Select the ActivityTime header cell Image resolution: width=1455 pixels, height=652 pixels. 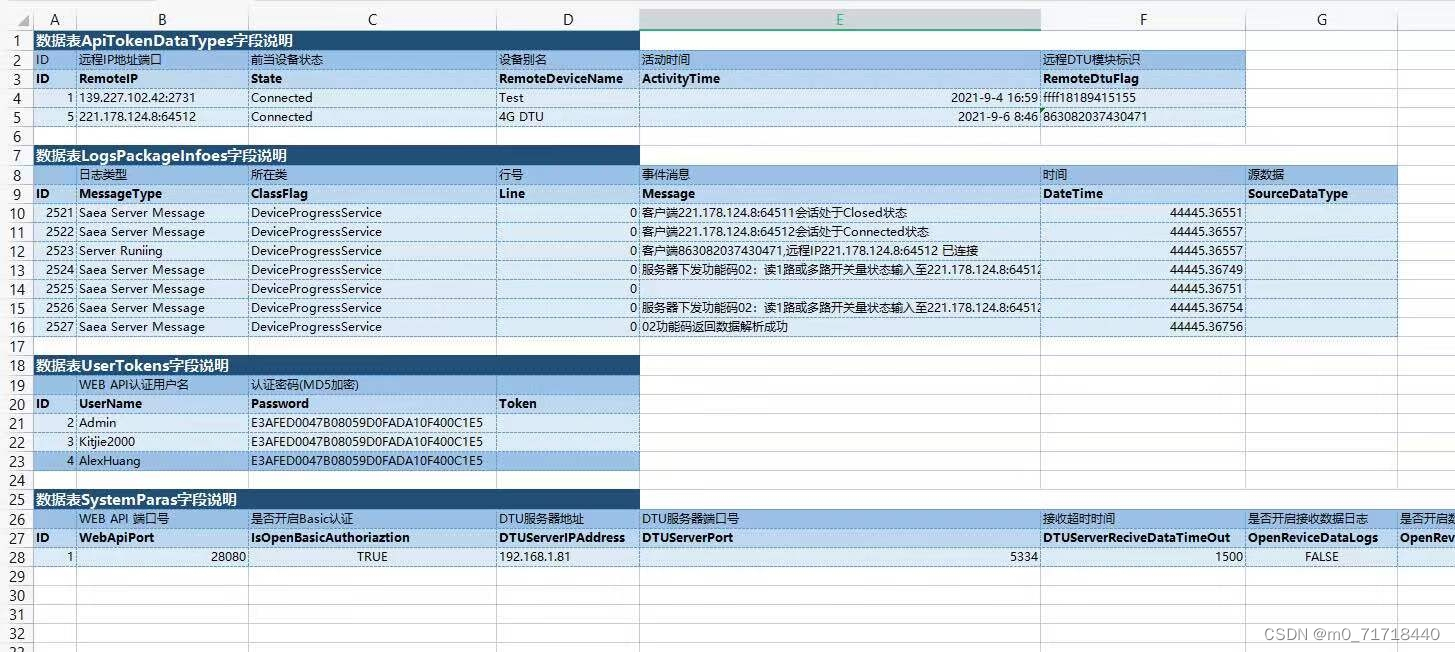tap(840, 79)
